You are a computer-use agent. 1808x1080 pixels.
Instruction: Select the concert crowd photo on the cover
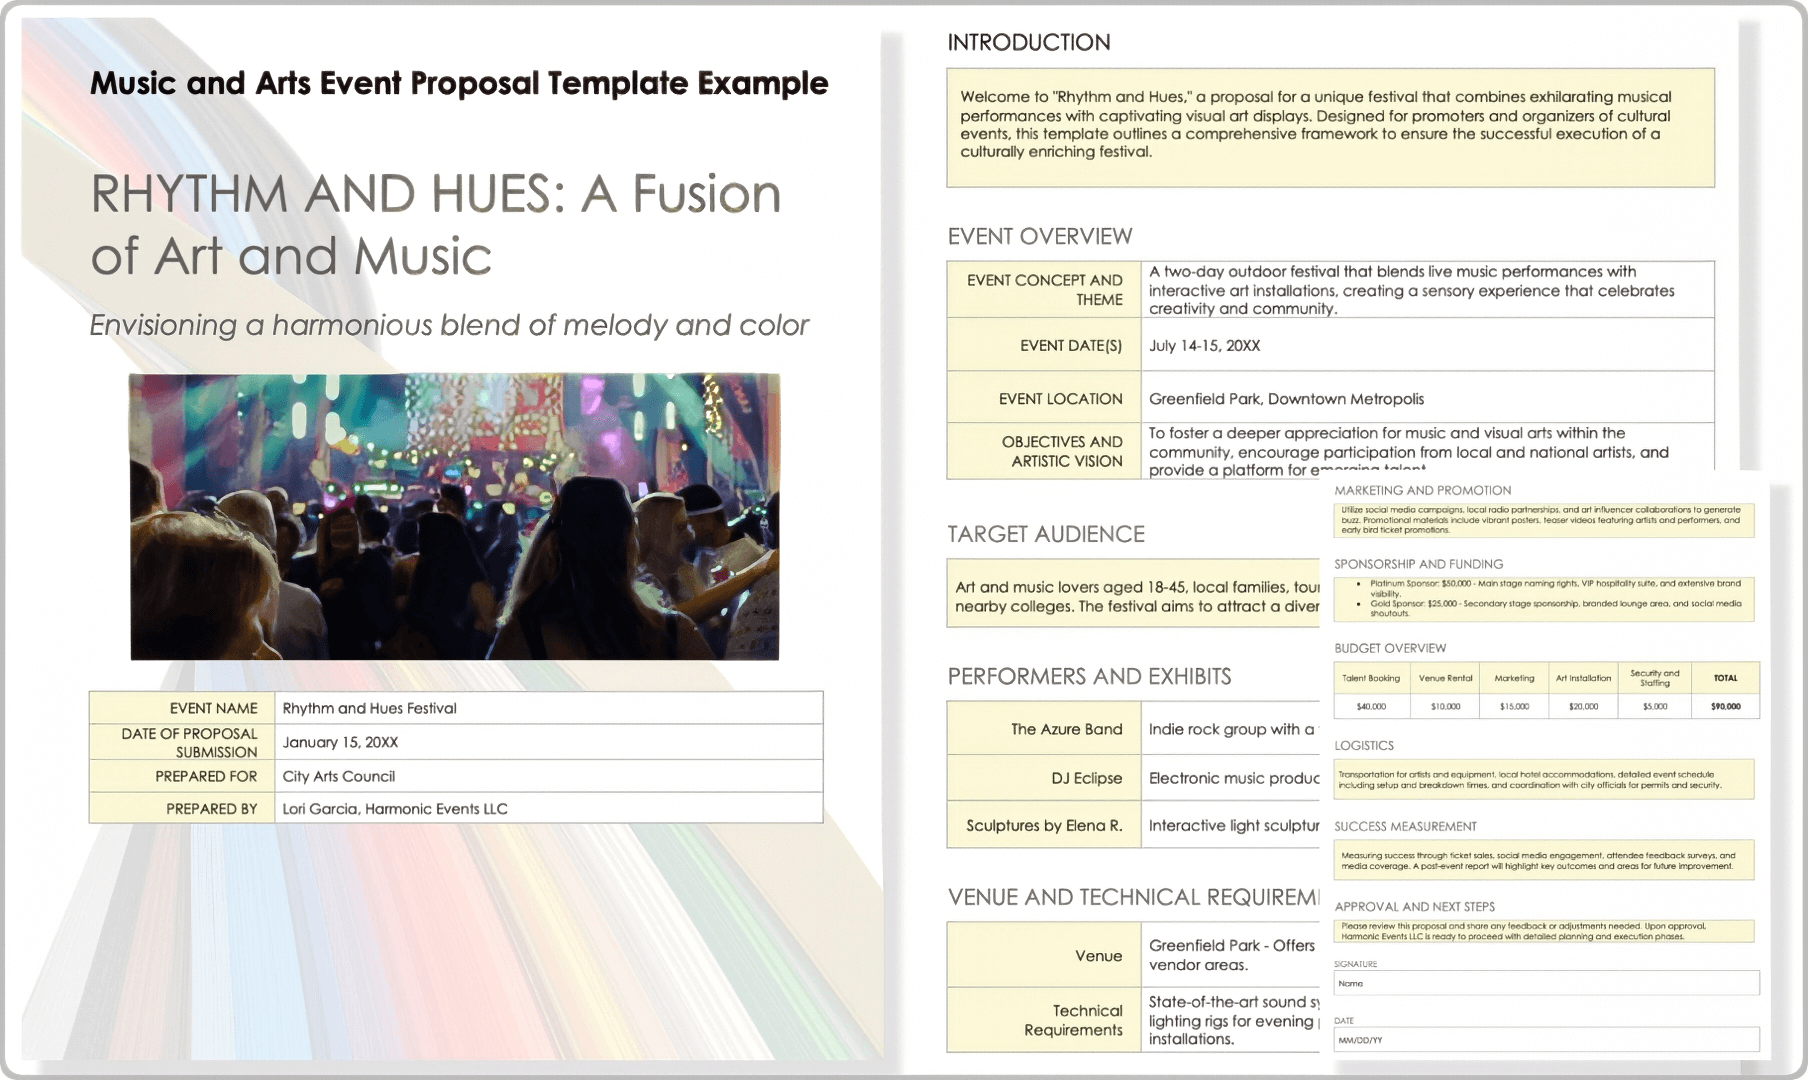pos(455,517)
